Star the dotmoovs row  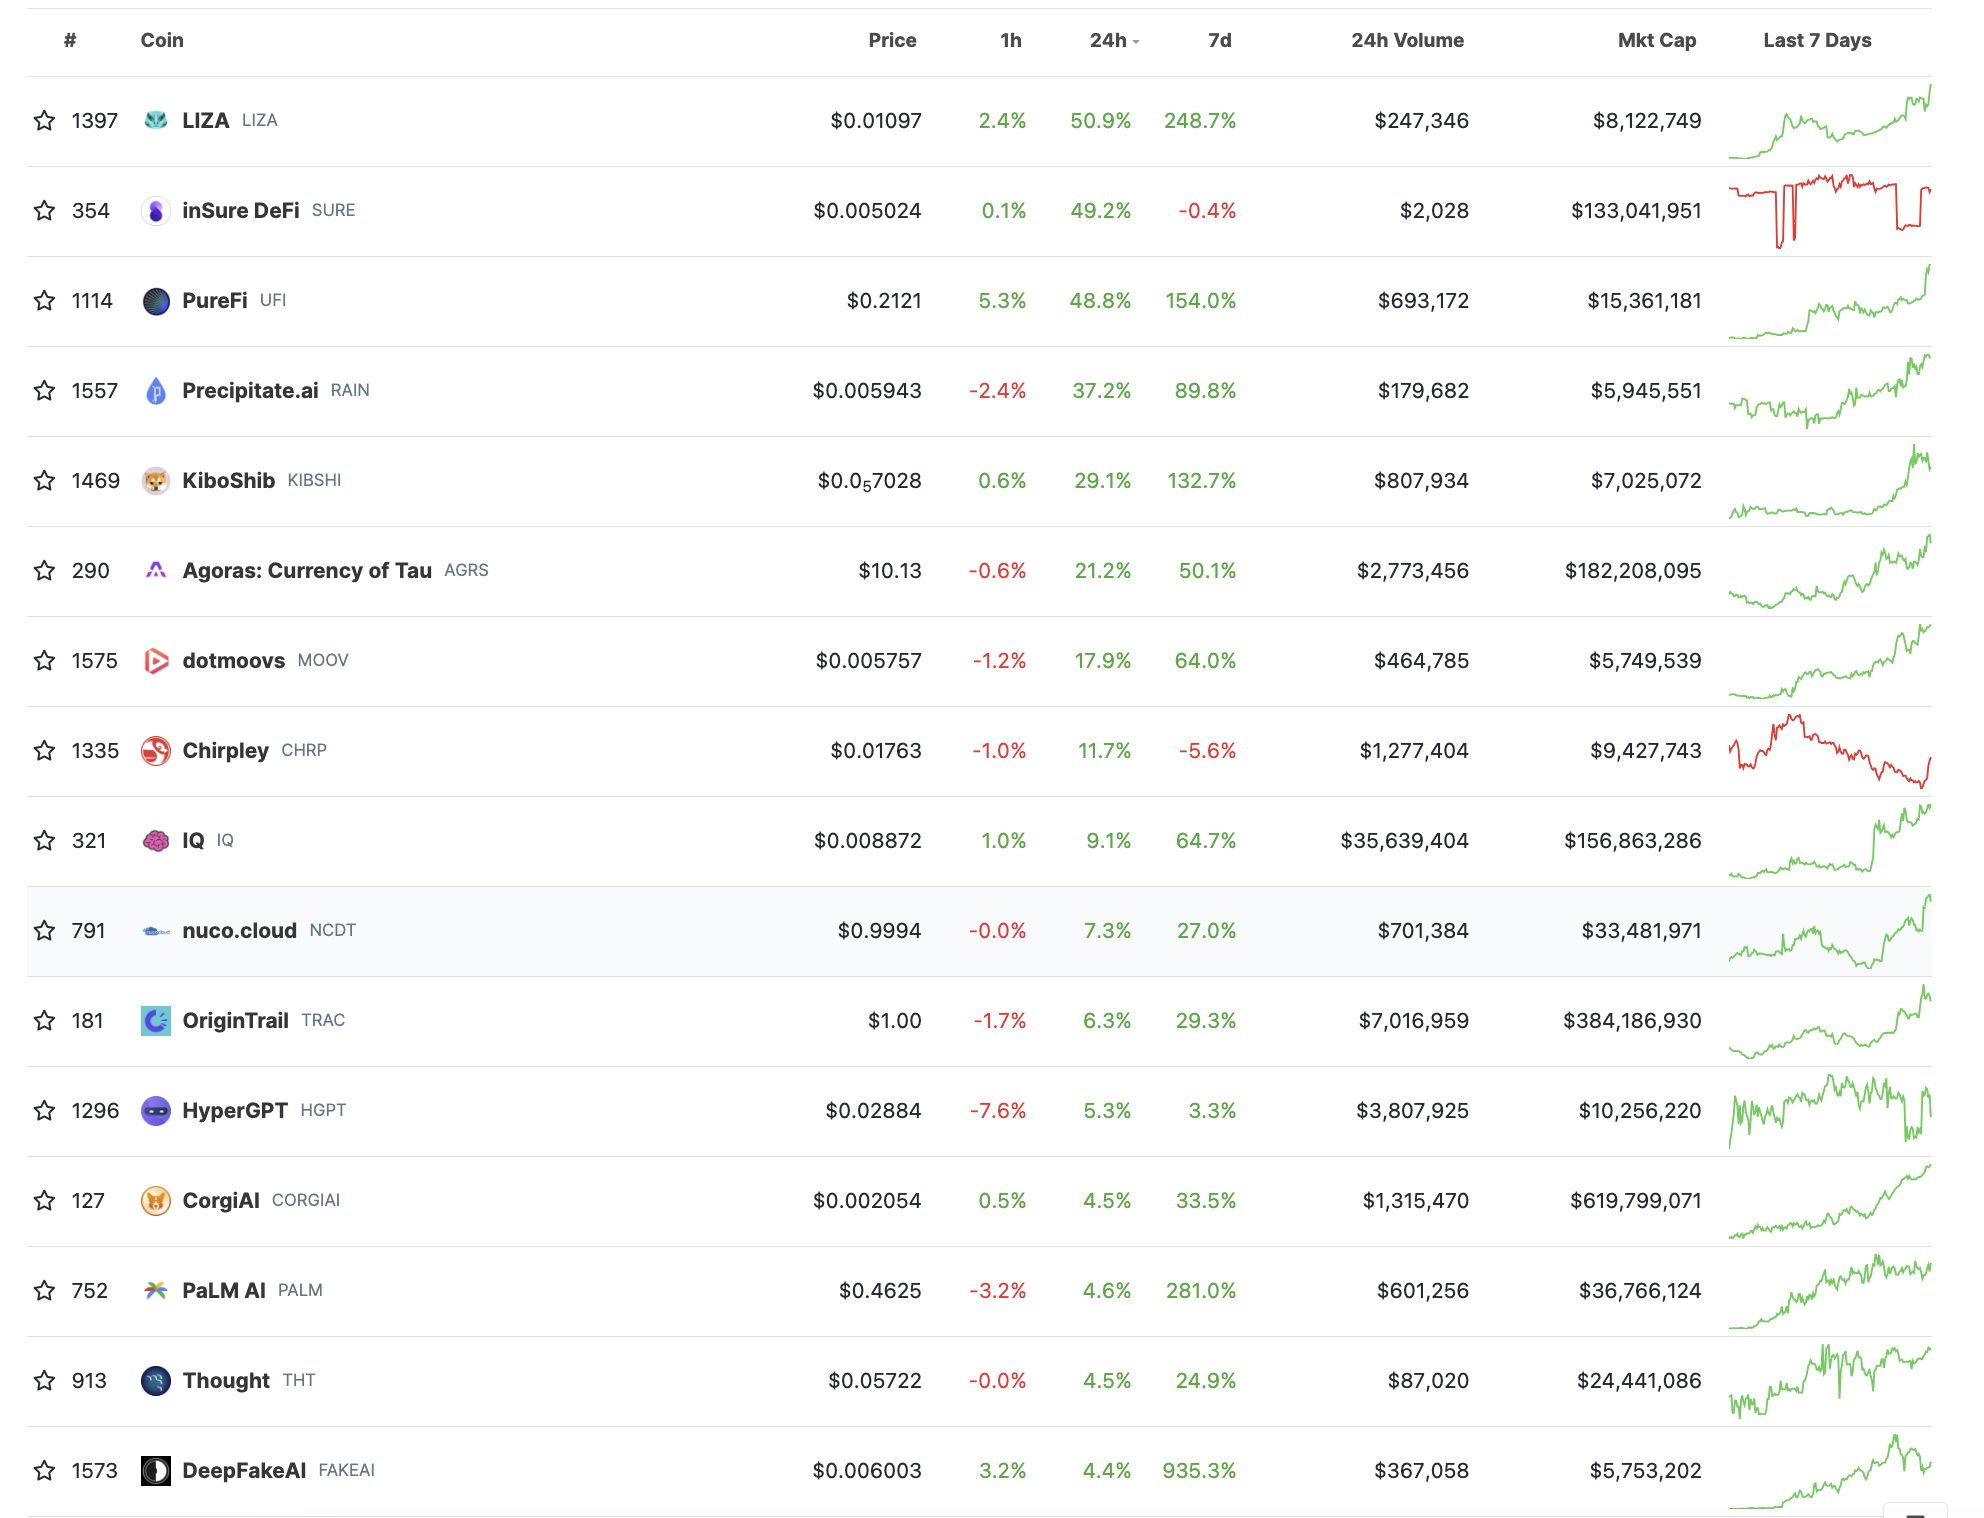44,661
